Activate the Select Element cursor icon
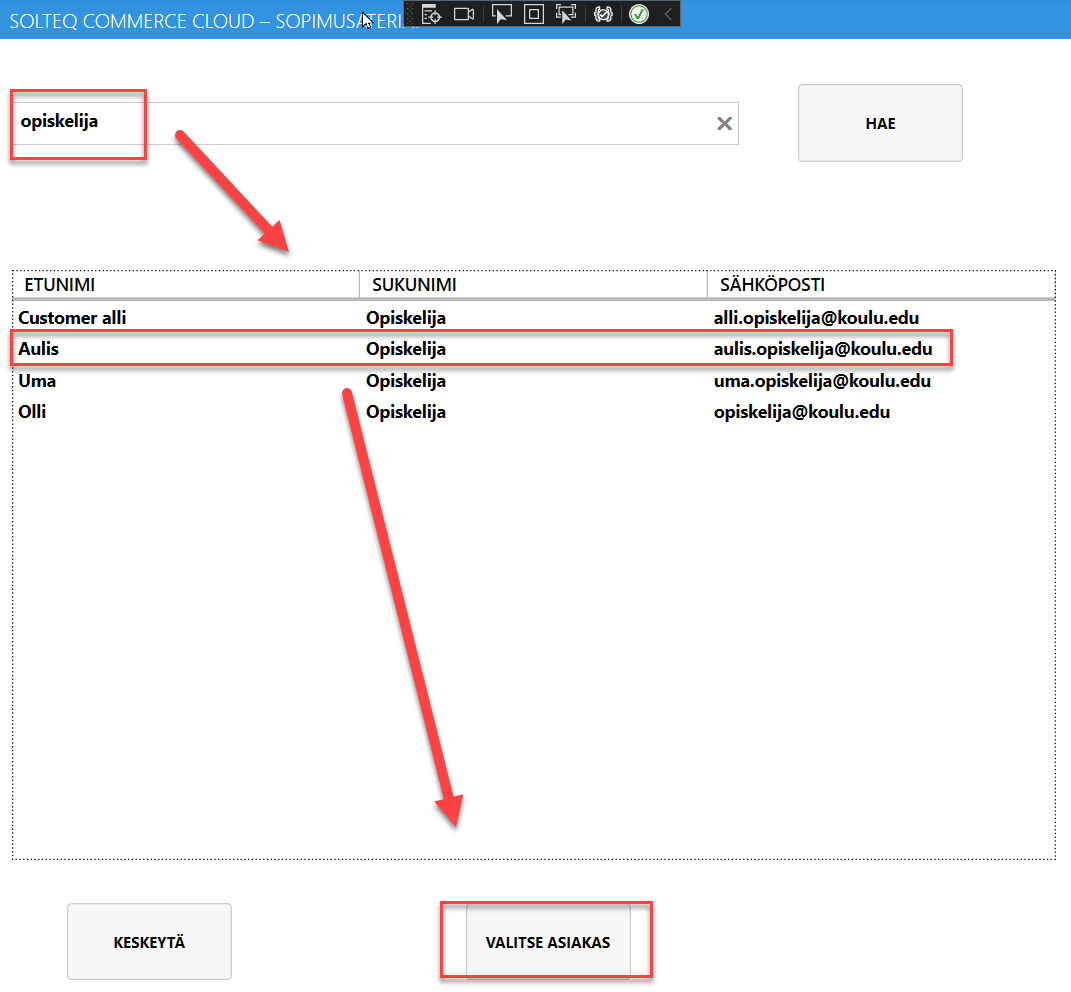 (x=502, y=14)
